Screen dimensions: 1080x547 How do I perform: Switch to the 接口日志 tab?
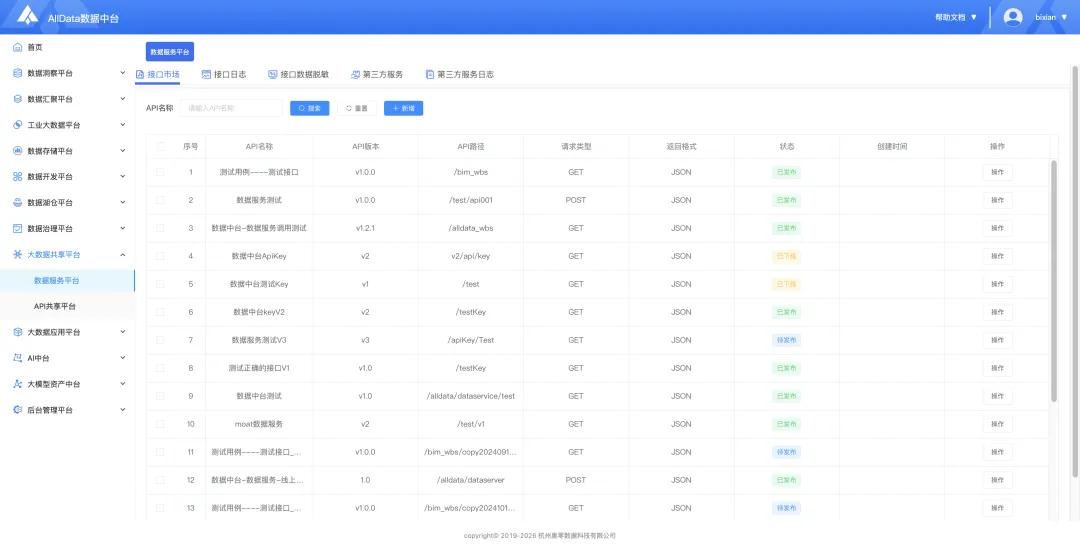(x=224, y=74)
